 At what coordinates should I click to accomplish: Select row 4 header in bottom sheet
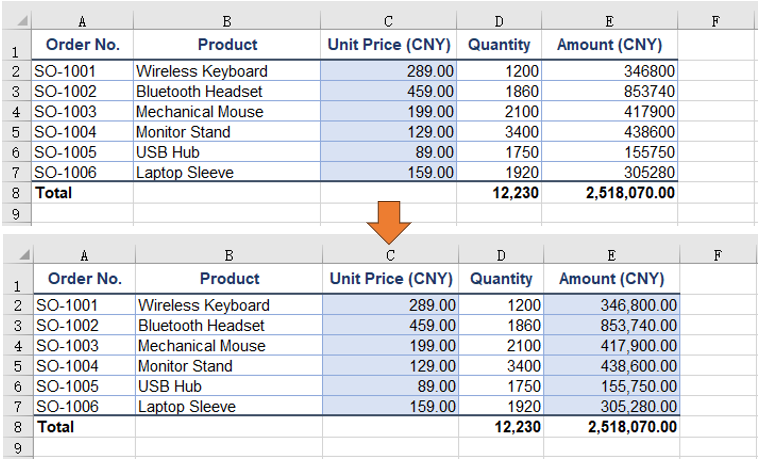point(18,345)
